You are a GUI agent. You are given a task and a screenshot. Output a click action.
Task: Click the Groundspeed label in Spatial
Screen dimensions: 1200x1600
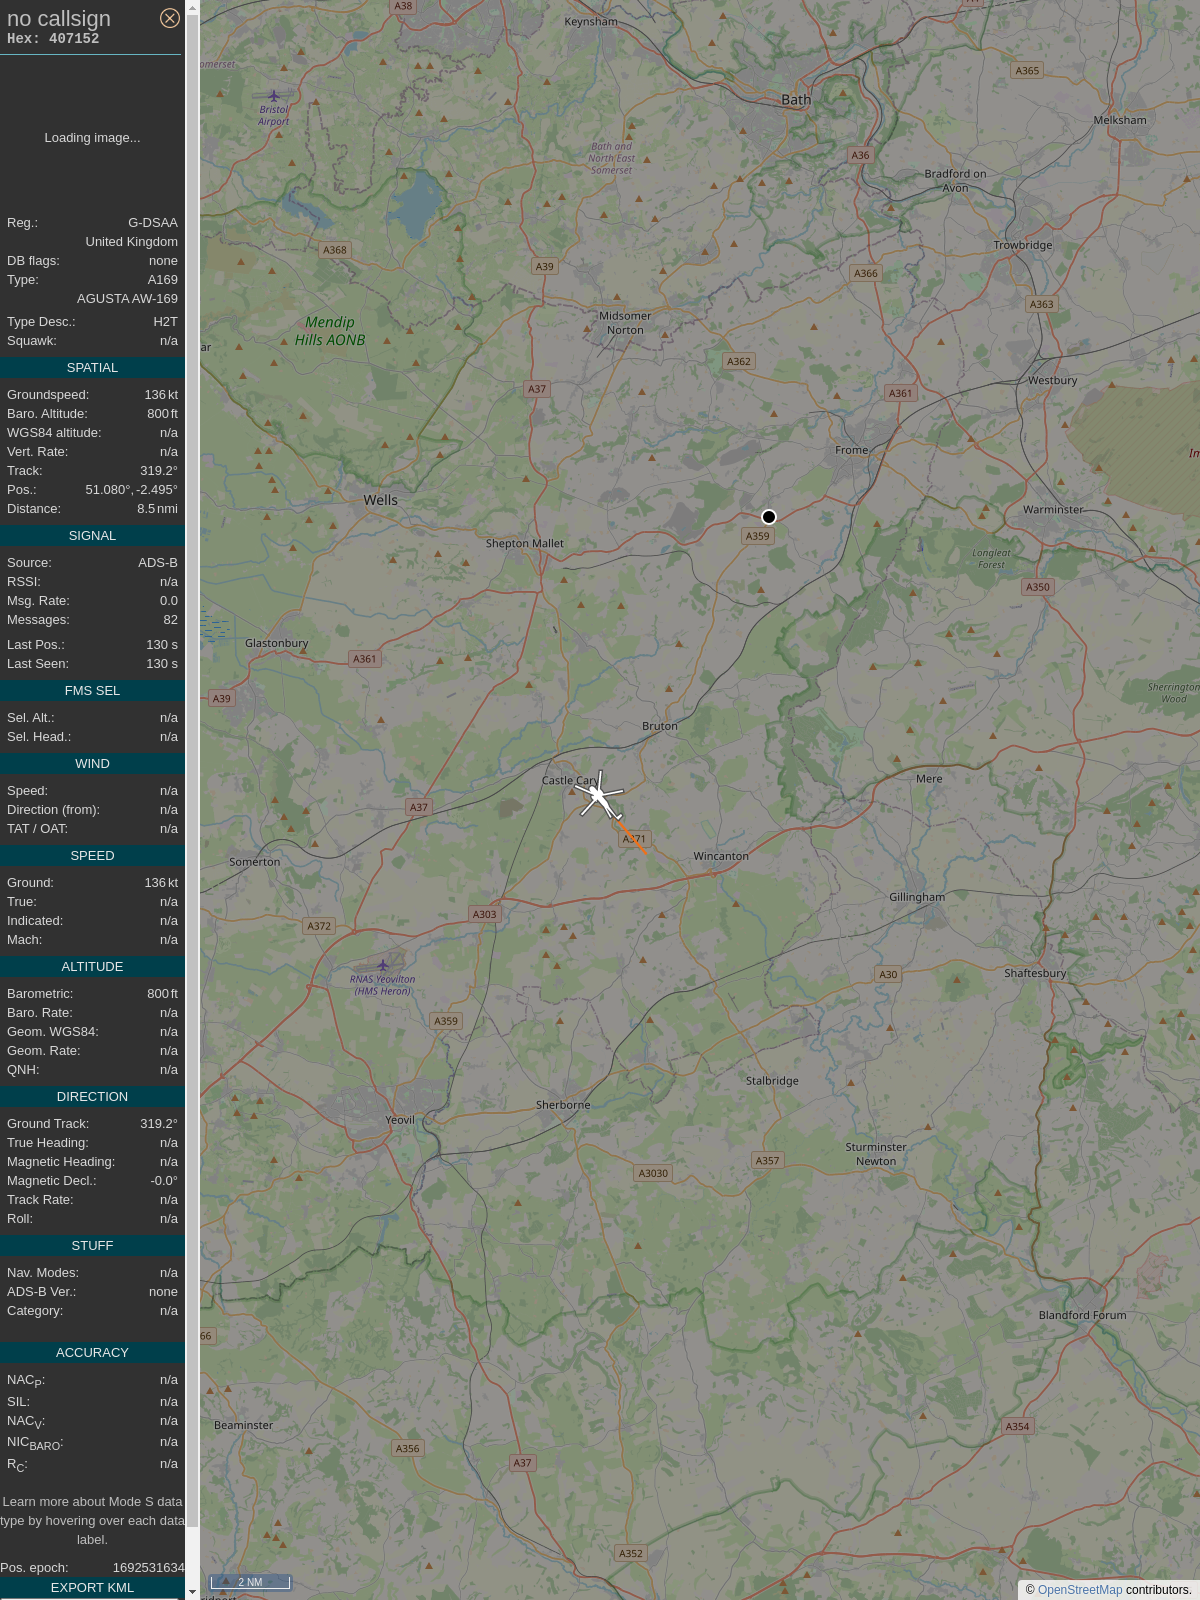tap(48, 395)
